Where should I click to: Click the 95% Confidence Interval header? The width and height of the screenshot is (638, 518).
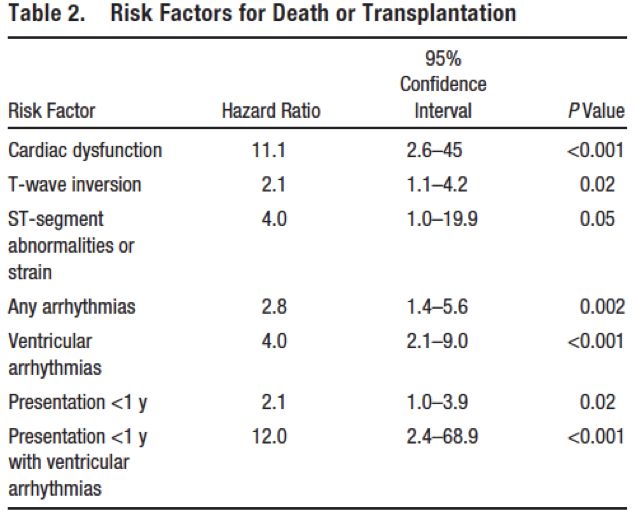click(x=443, y=85)
